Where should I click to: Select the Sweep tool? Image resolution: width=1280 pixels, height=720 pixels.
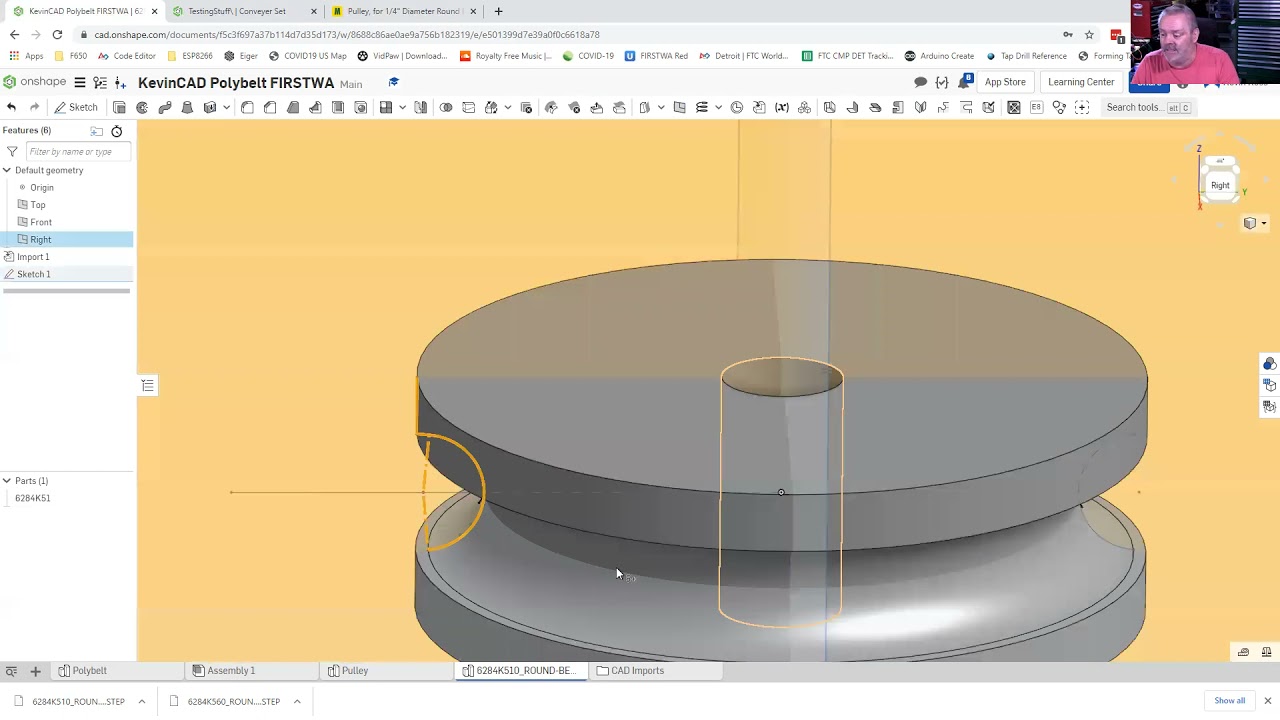click(x=165, y=107)
